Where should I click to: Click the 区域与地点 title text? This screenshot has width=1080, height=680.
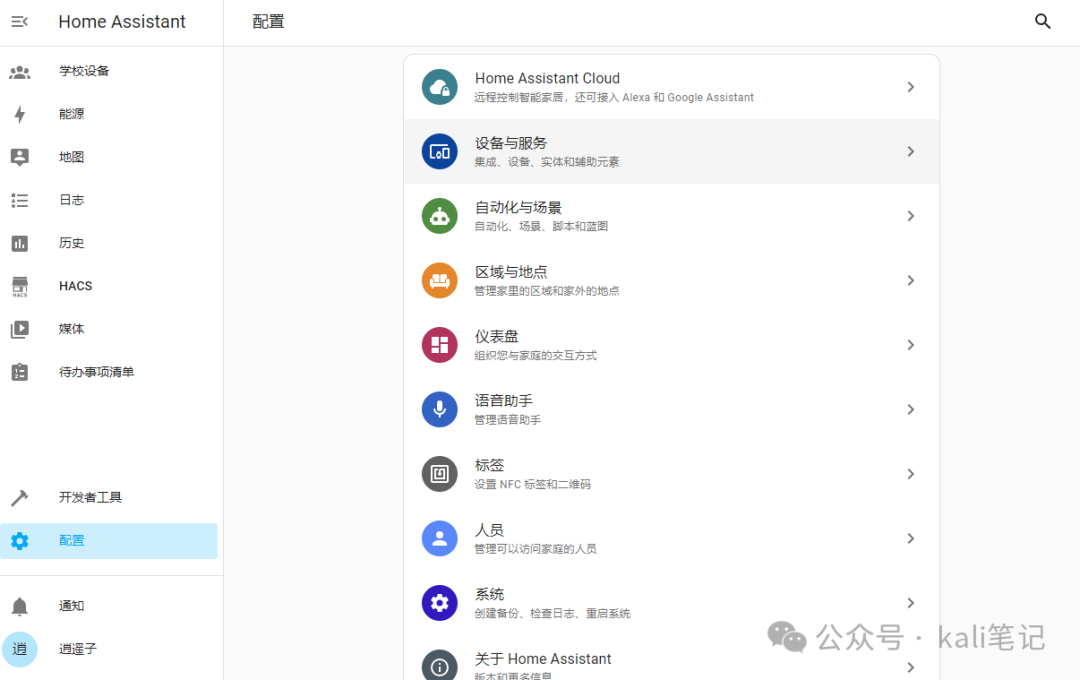(x=510, y=272)
